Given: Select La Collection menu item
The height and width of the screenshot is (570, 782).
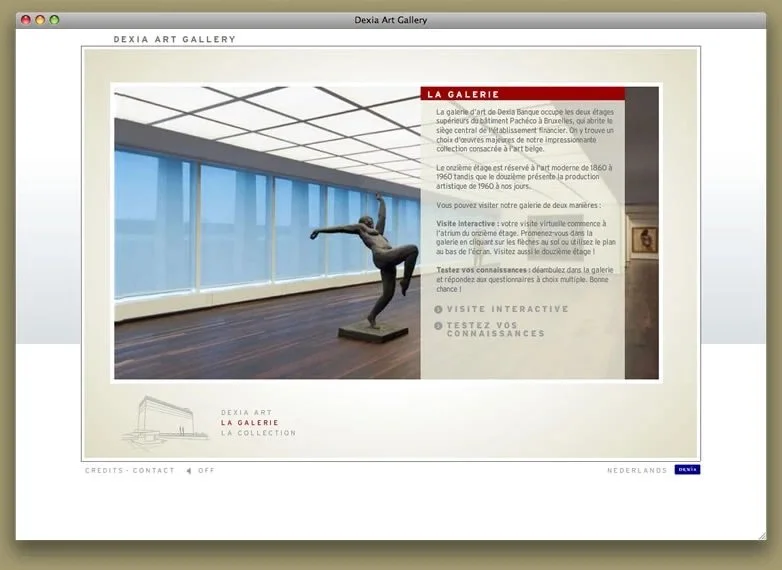Looking at the screenshot, I should pos(258,433).
